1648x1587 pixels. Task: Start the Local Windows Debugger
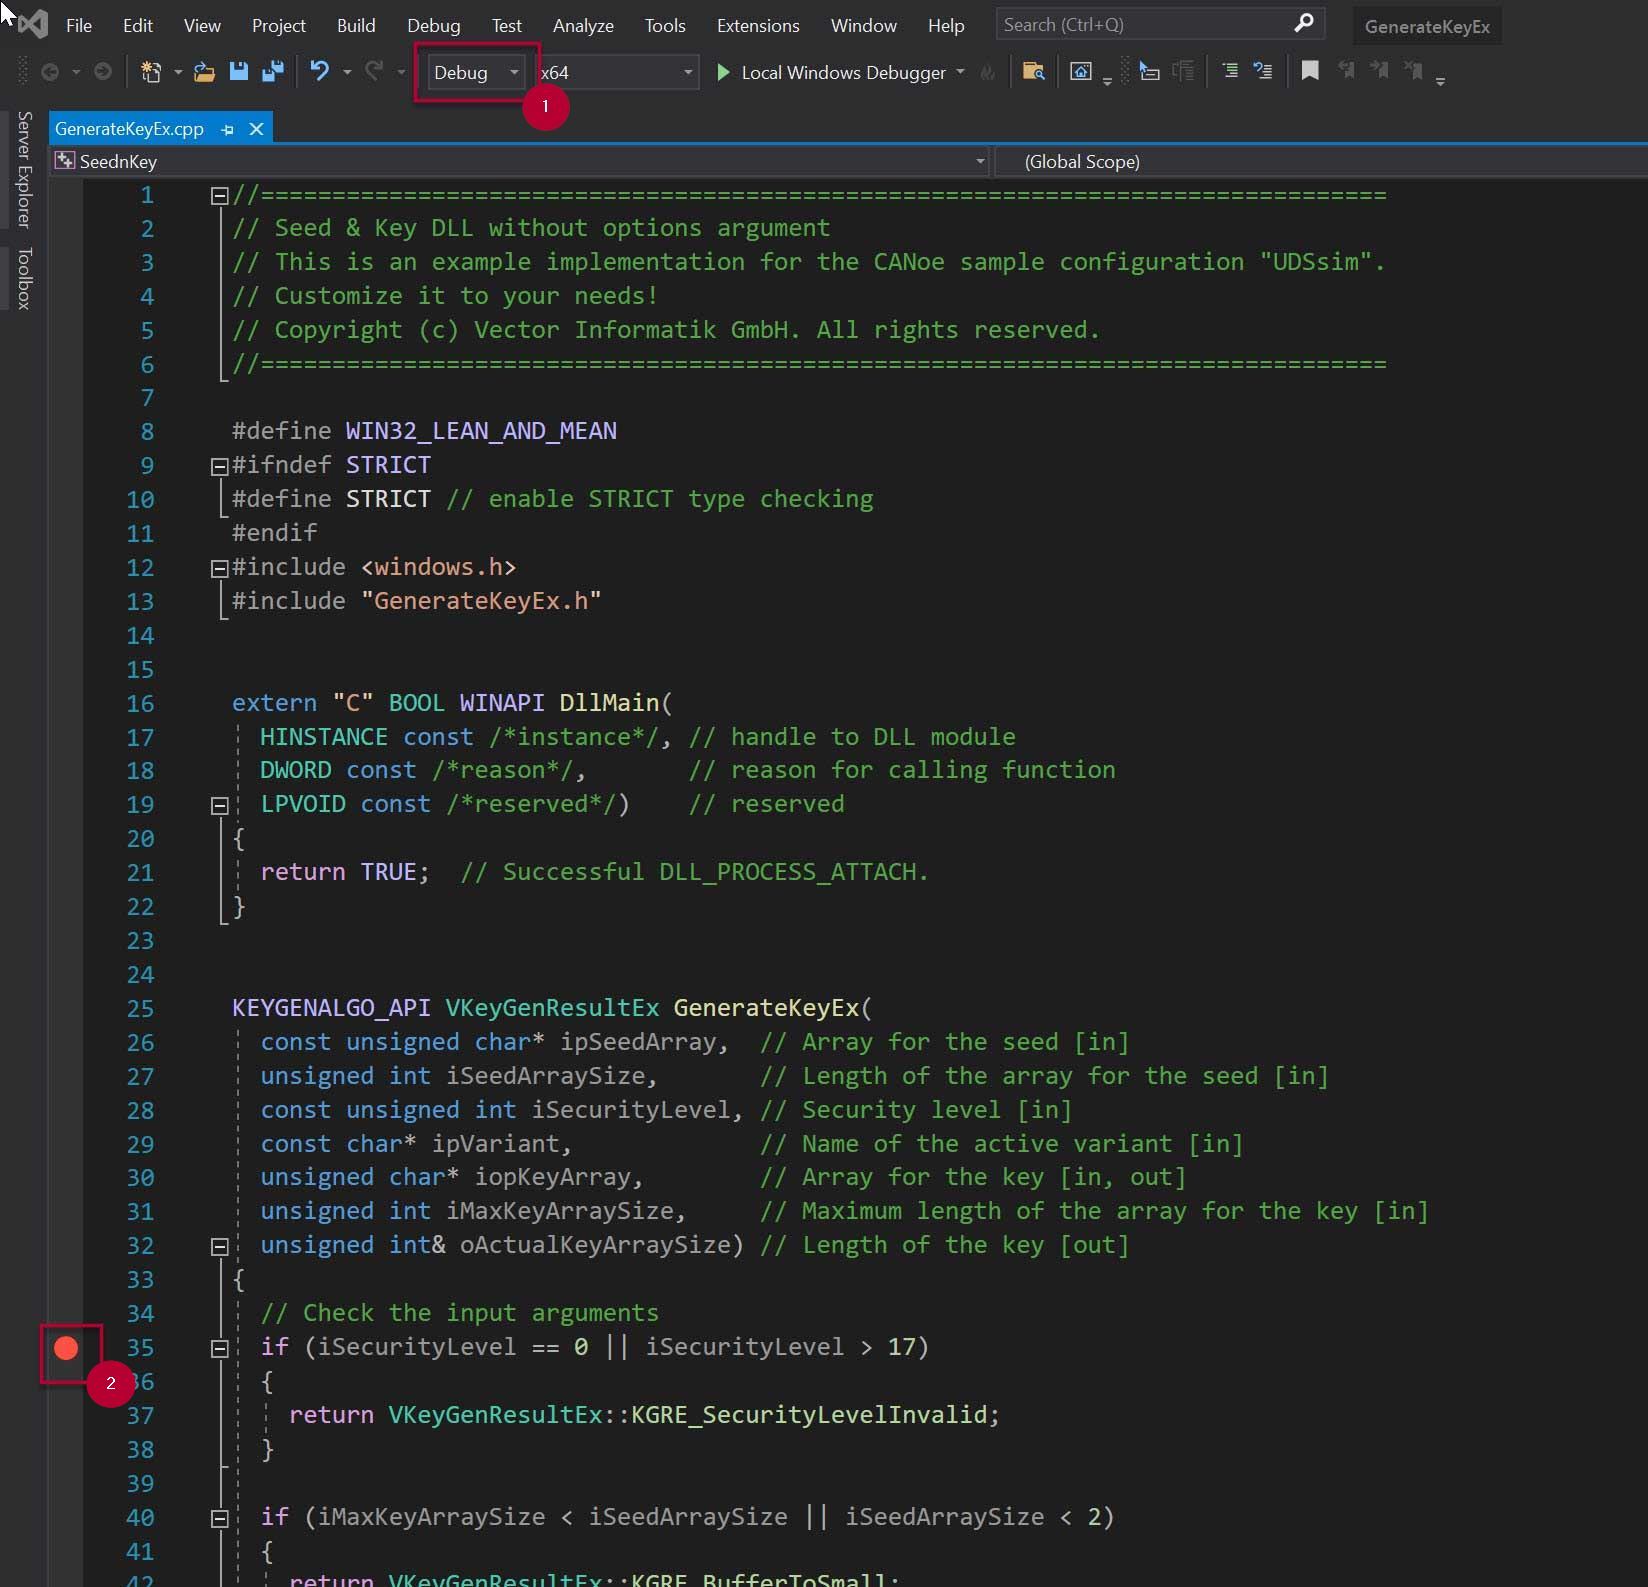tap(832, 72)
